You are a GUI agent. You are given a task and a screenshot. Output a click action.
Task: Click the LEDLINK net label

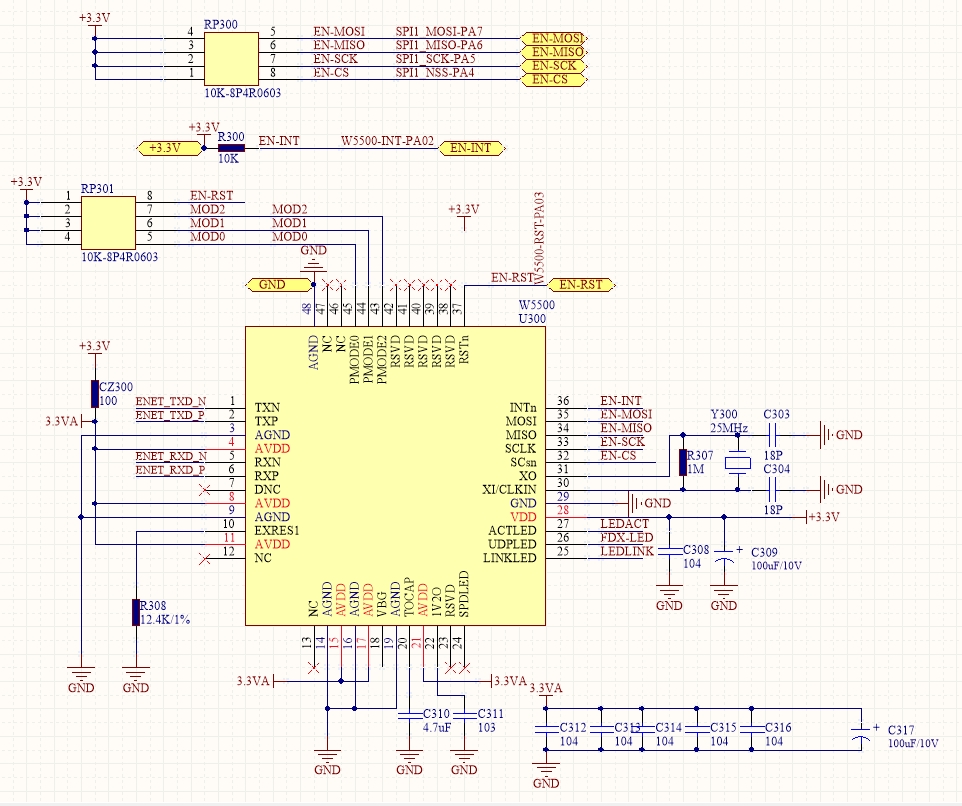[x=627, y=551]
